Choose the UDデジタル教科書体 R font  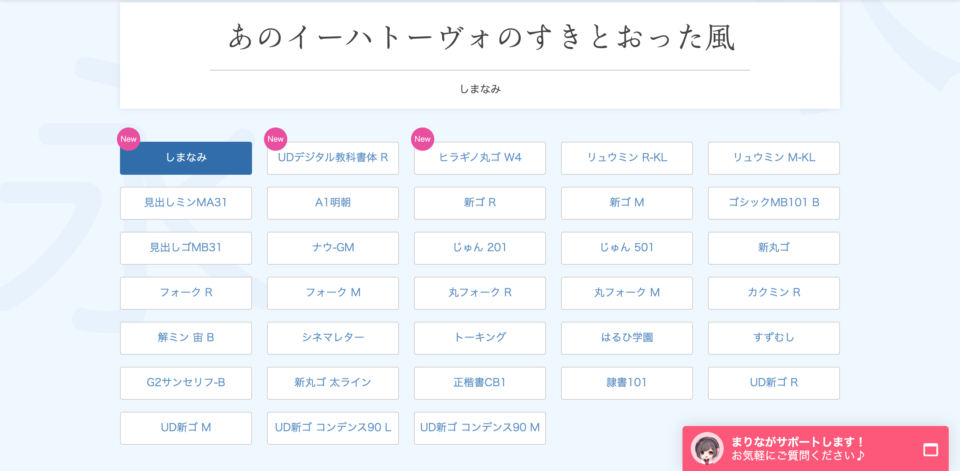[333, 158]
